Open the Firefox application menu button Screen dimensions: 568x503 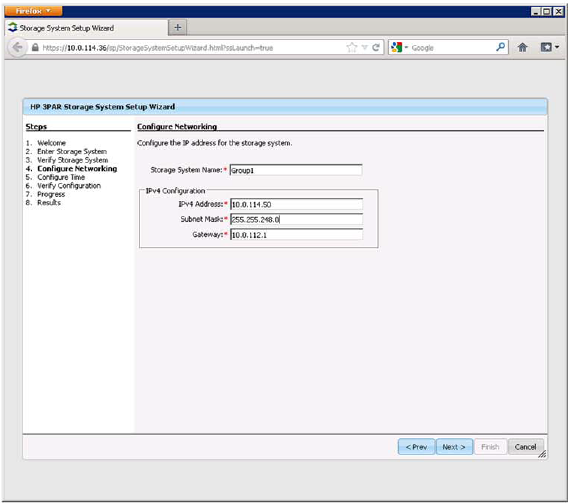click(x=33, y=11)
